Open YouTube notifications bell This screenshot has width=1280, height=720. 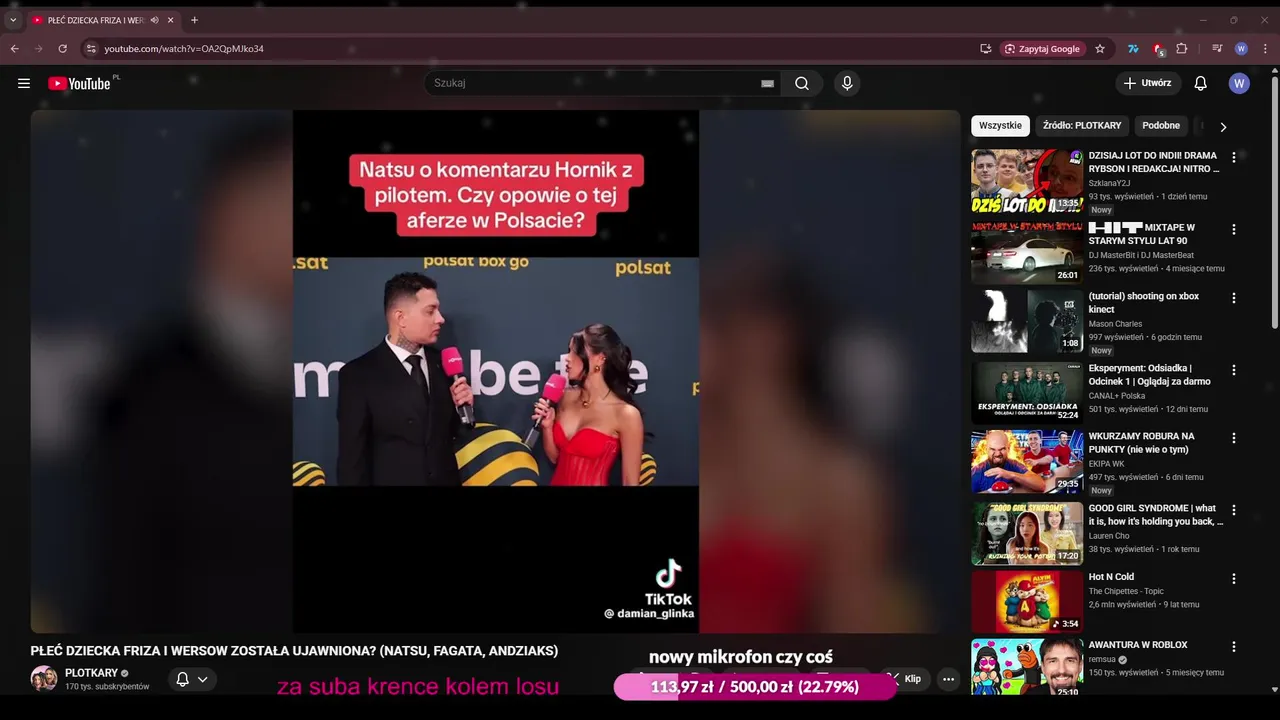tap(1200, 83)
